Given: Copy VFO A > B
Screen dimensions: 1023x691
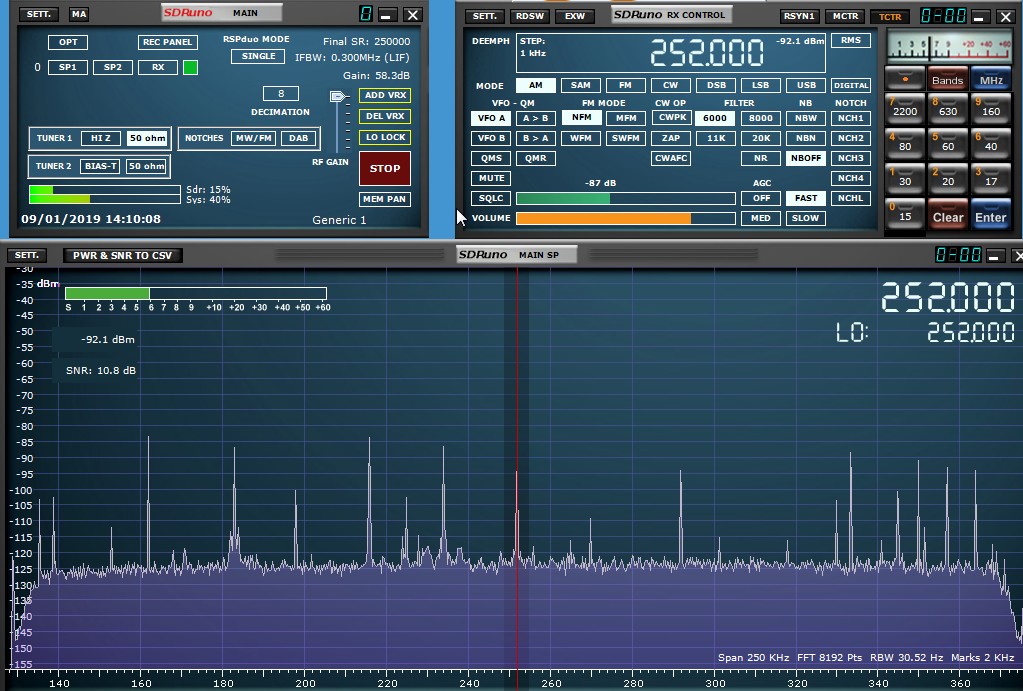Looking at the screenshot, I should (x=536, y=118).
